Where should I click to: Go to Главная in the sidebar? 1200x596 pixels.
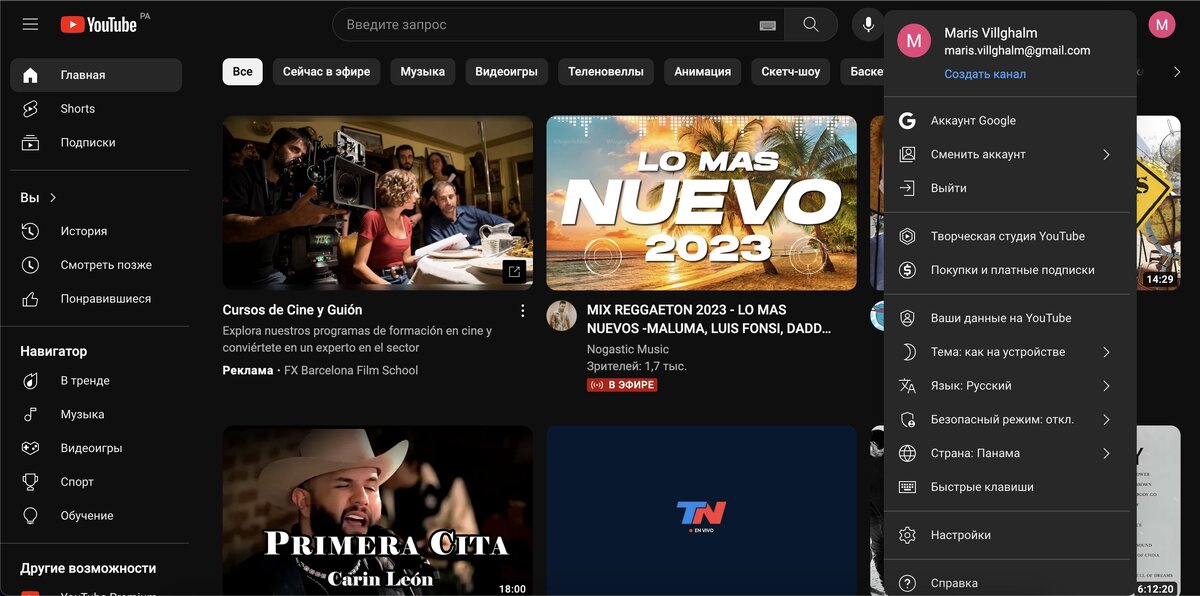[96, 75]
